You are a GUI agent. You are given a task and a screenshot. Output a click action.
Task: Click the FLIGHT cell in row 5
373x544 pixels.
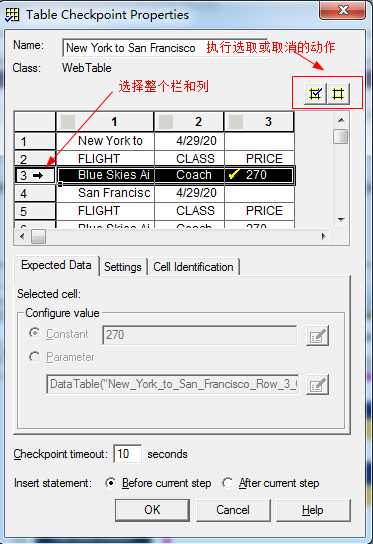105,211
